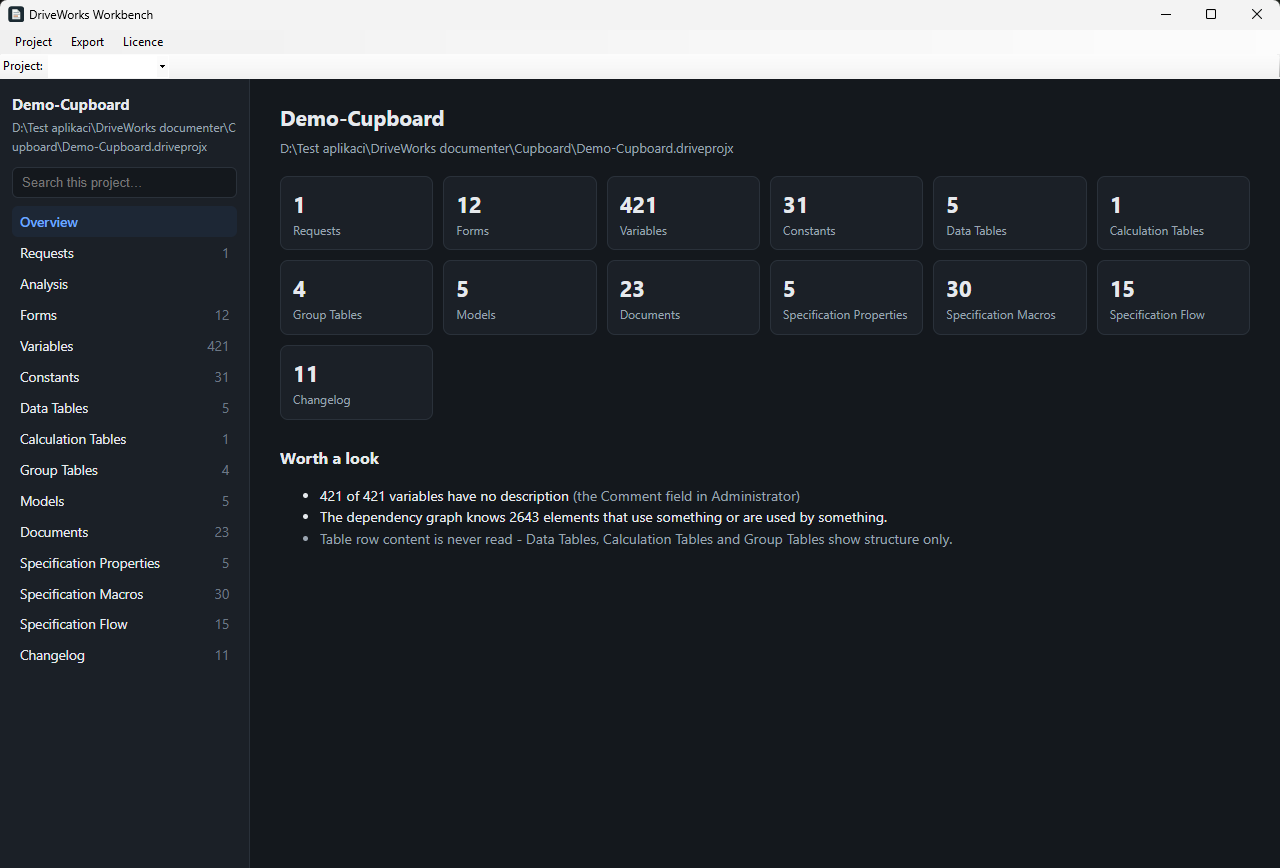Open the '1 Calculation Tables' overview card
The image size is (1280, 868).
coord(1173,213)
